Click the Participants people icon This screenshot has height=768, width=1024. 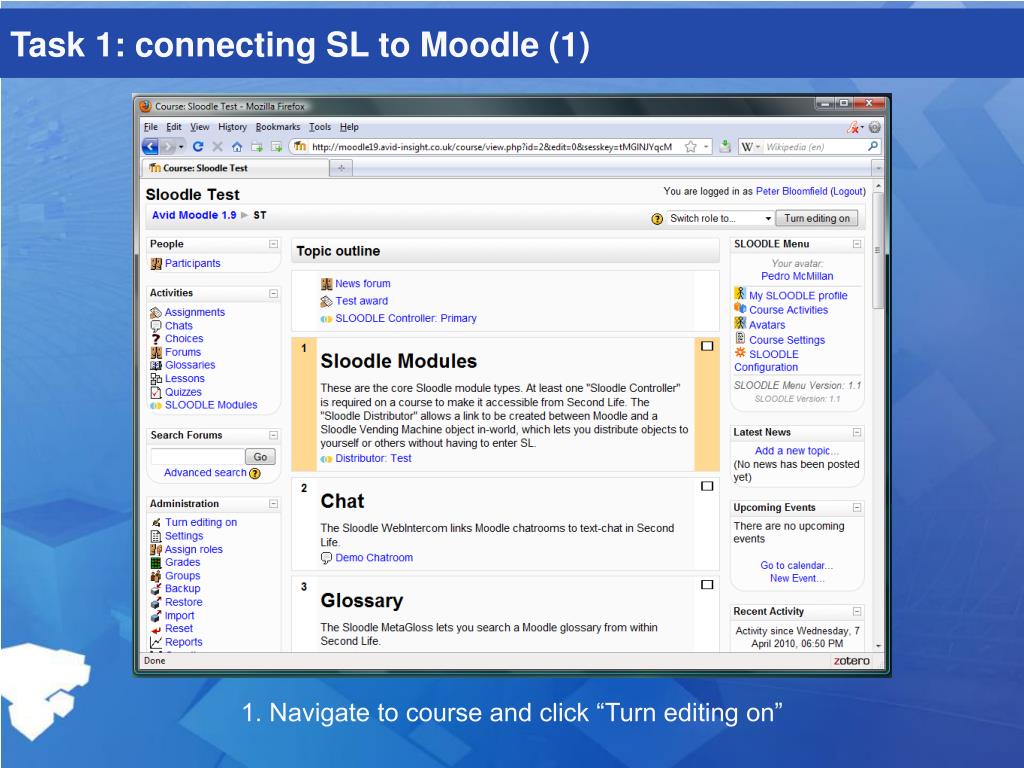156,263
